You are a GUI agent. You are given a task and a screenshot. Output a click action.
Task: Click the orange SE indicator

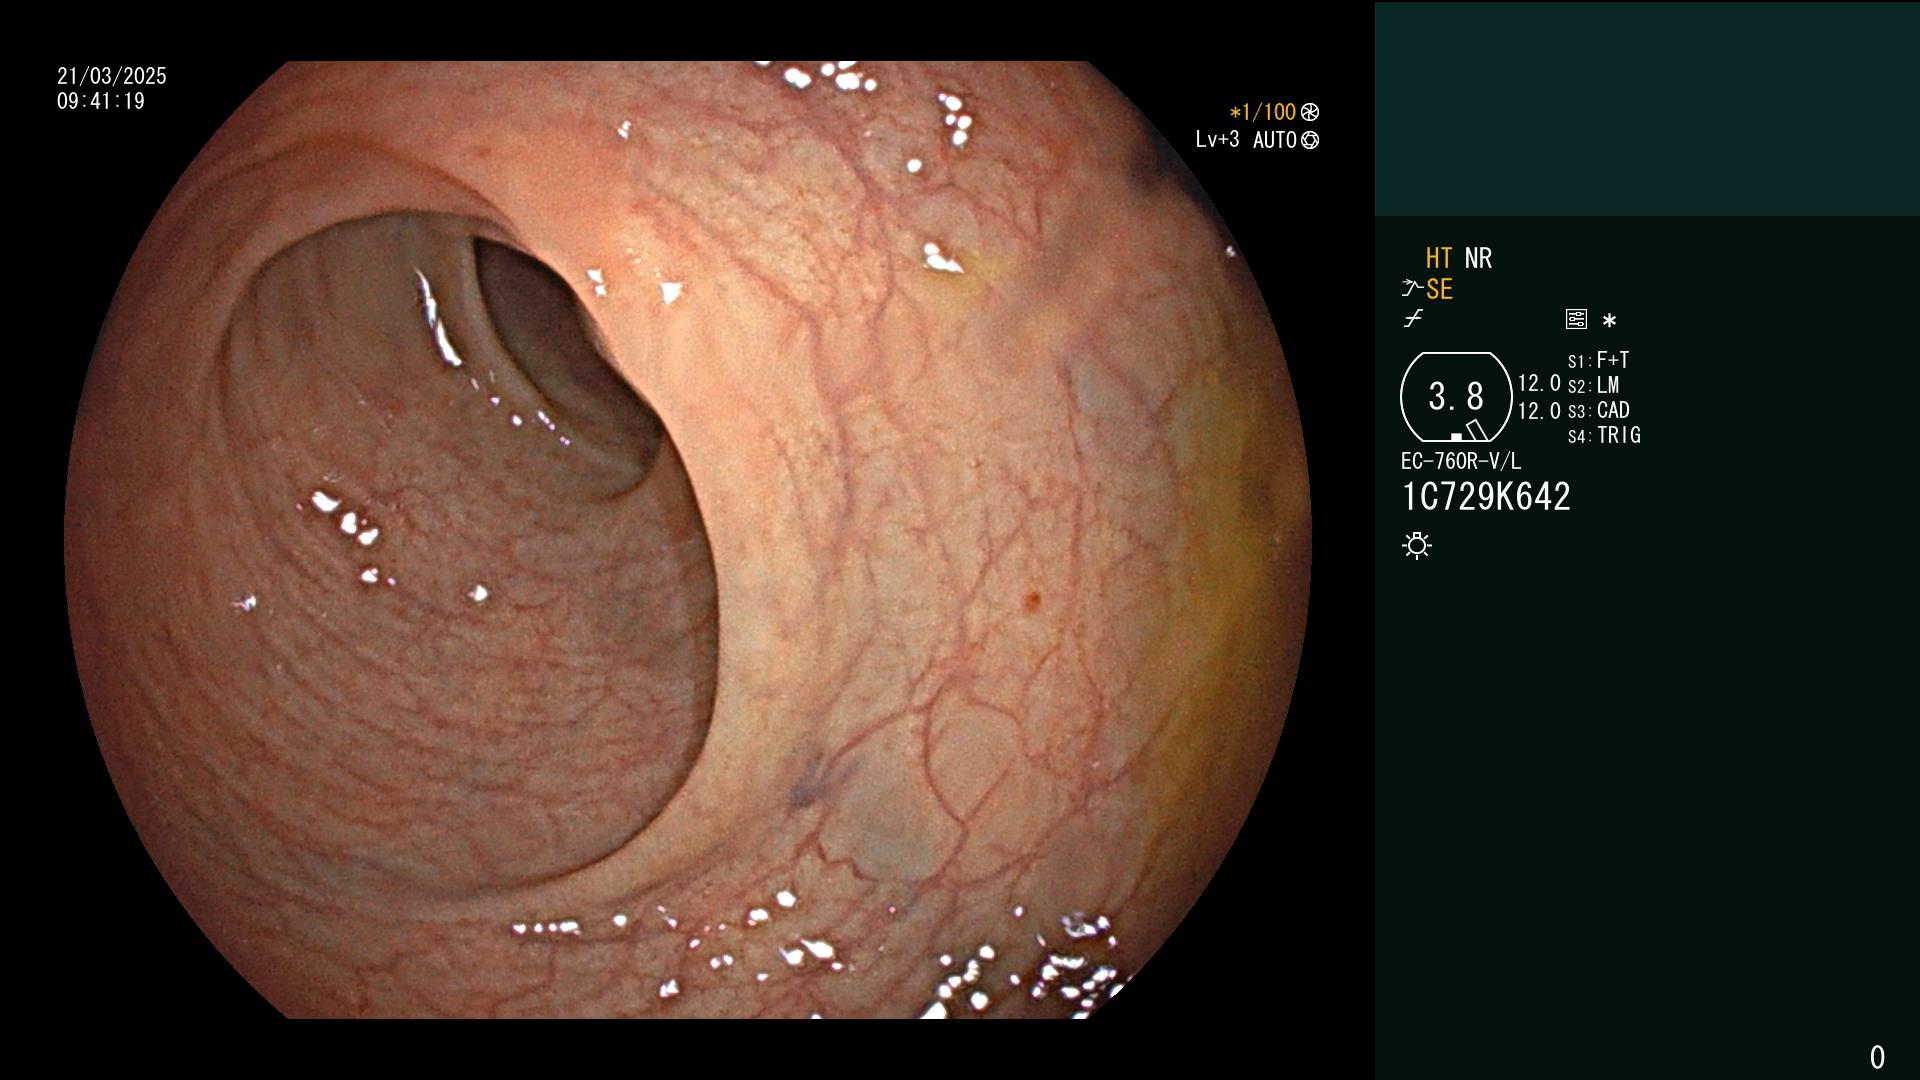pyautogui.click(x=1439, y=289)
